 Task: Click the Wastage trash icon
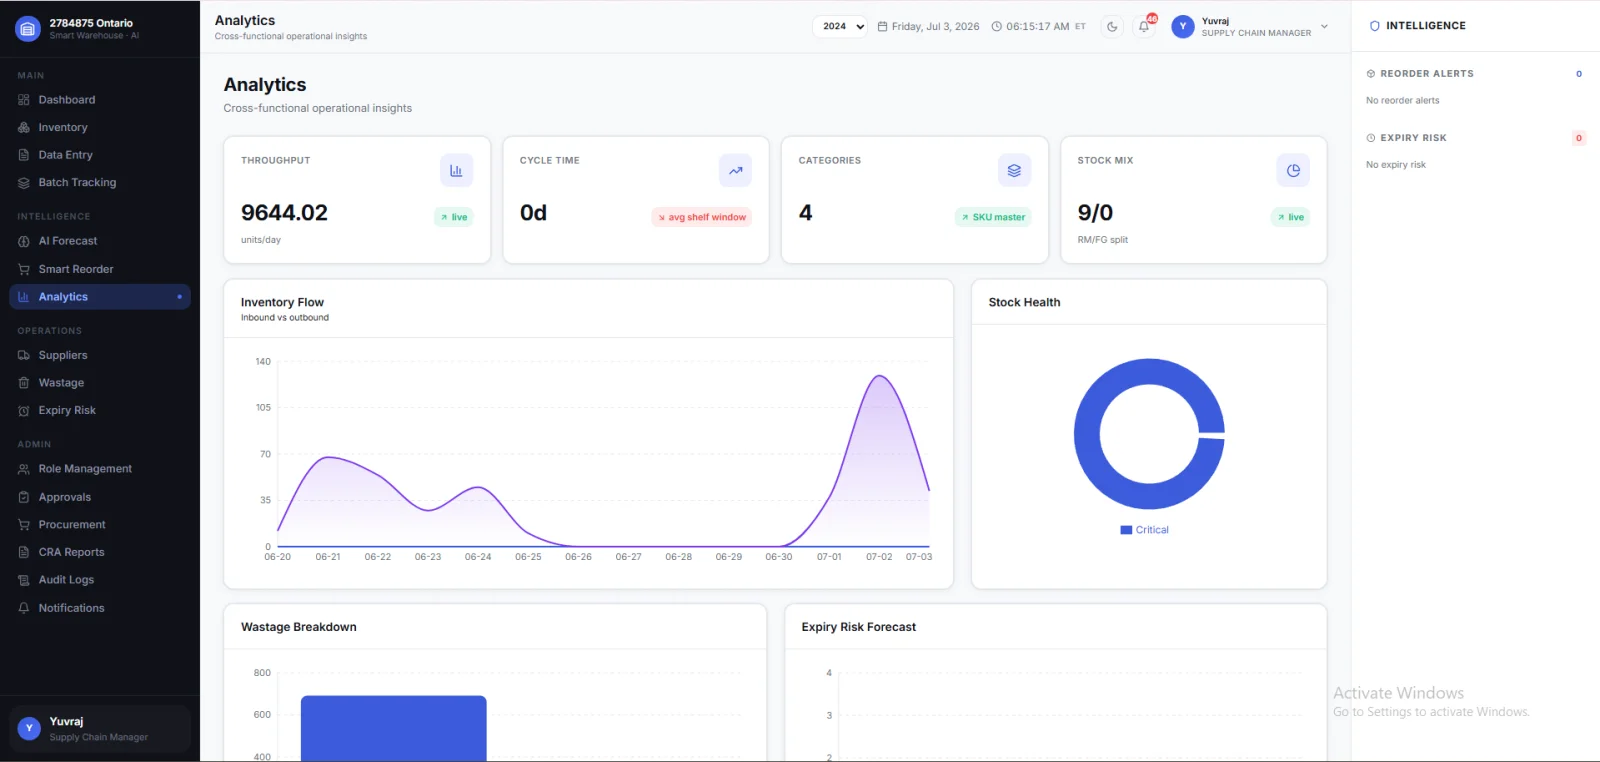24,383
